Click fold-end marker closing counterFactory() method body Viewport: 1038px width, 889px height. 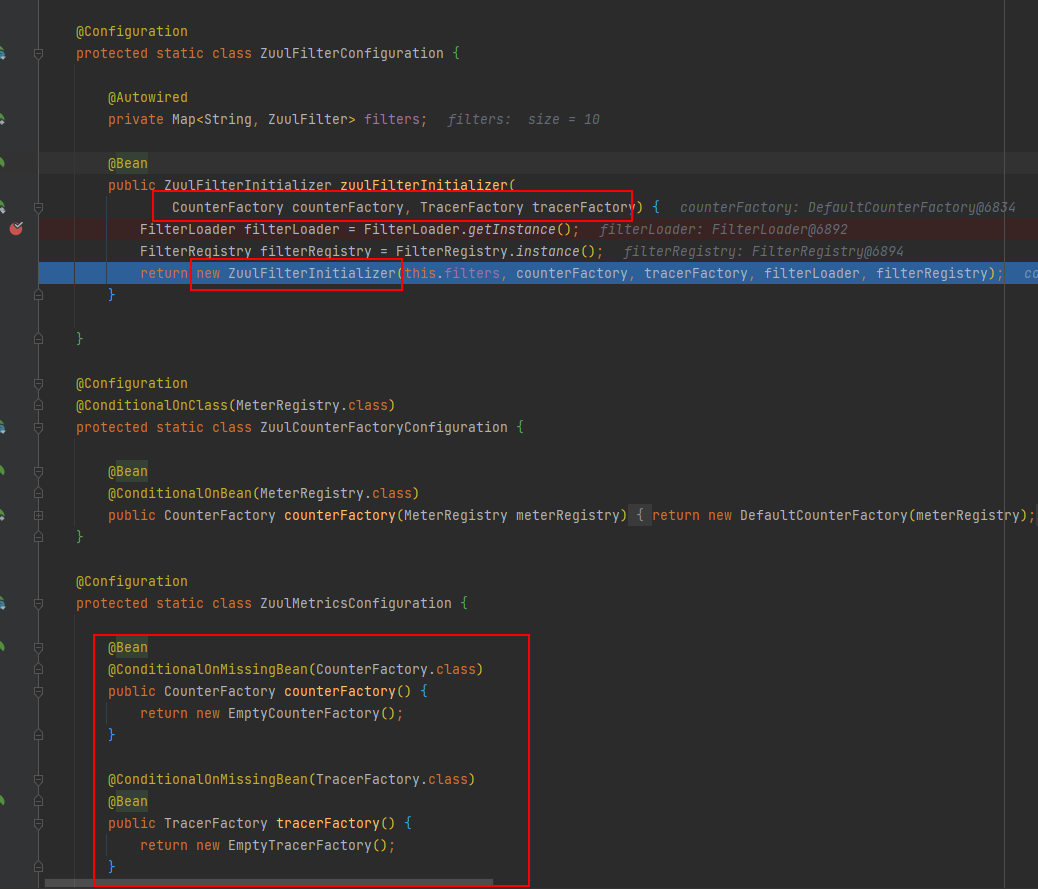(38, 735)
